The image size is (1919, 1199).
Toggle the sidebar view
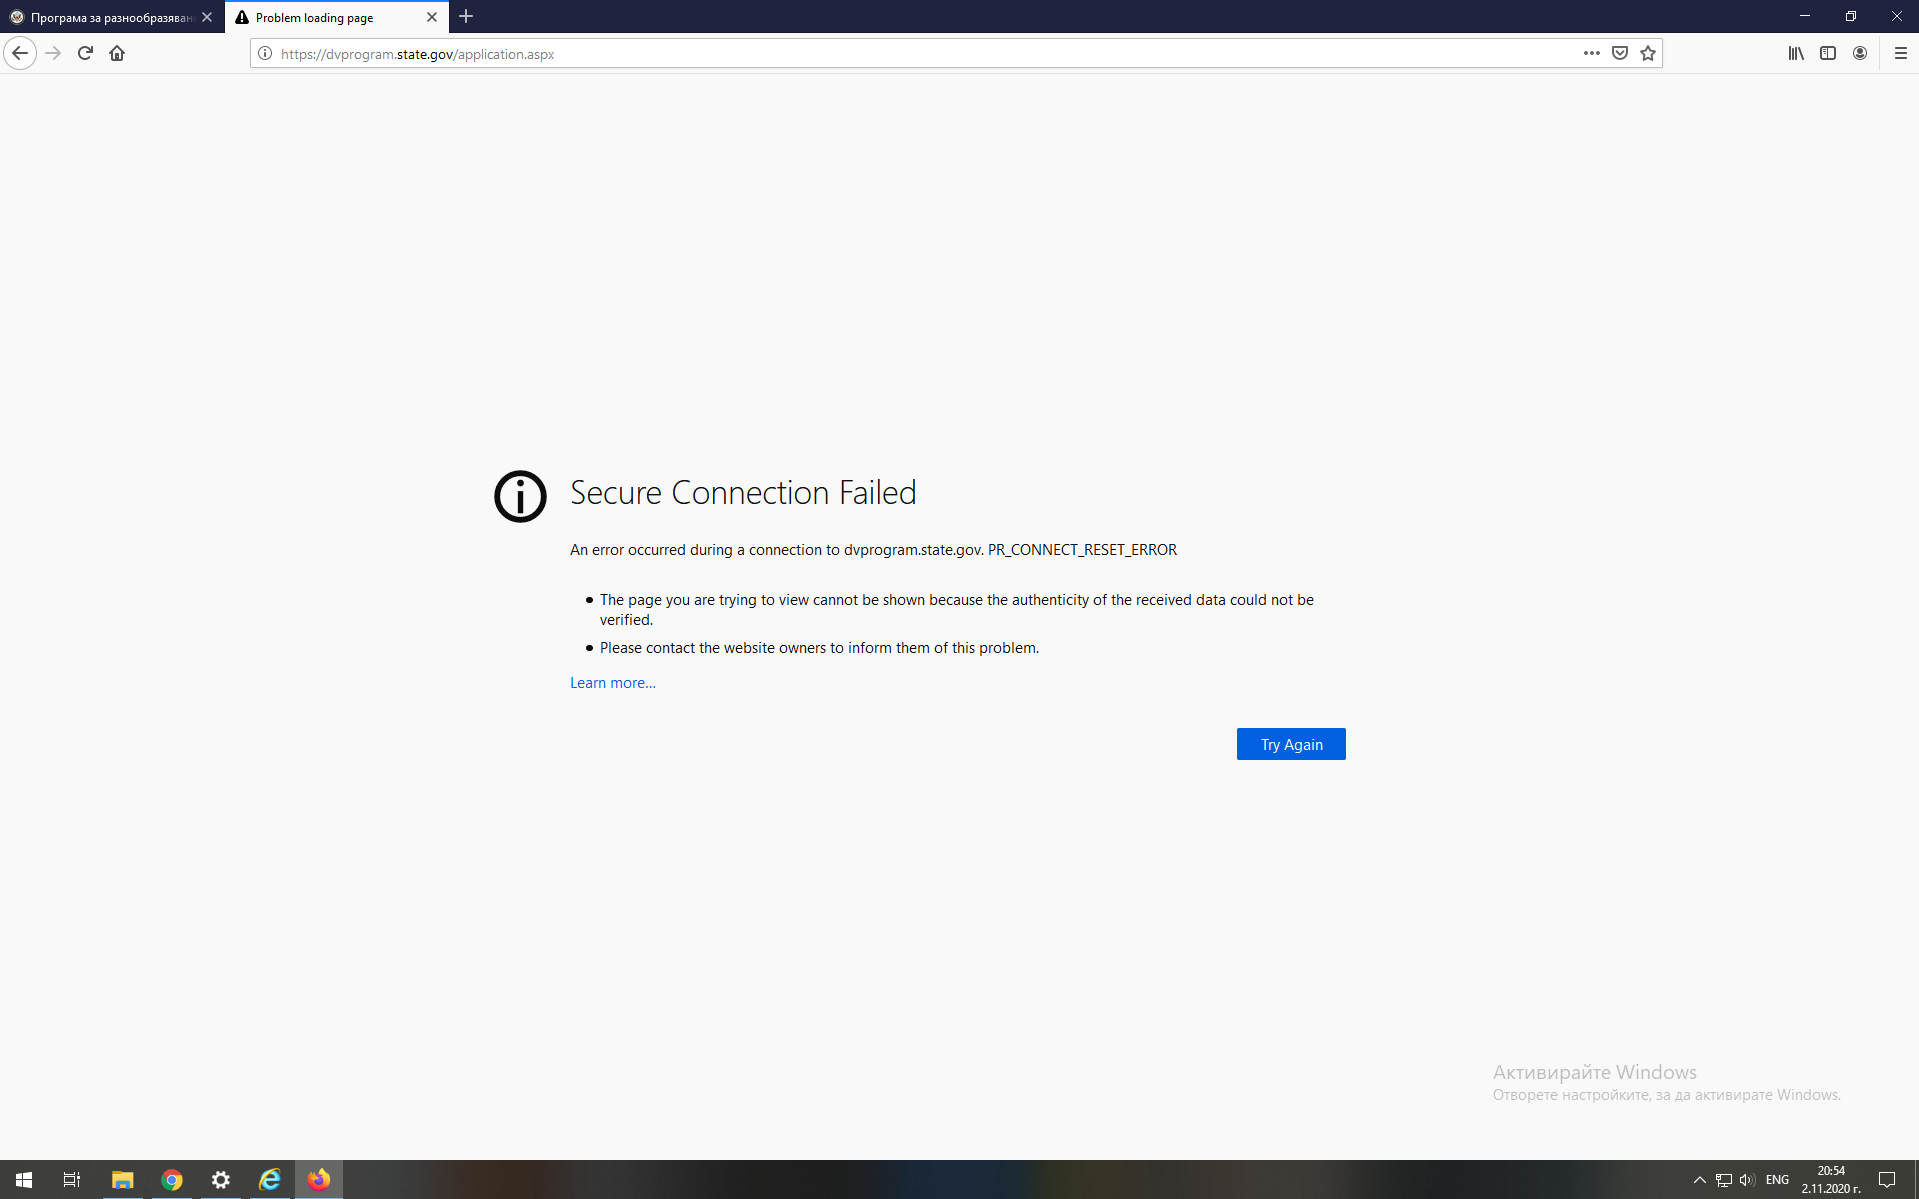point(1828,54)
